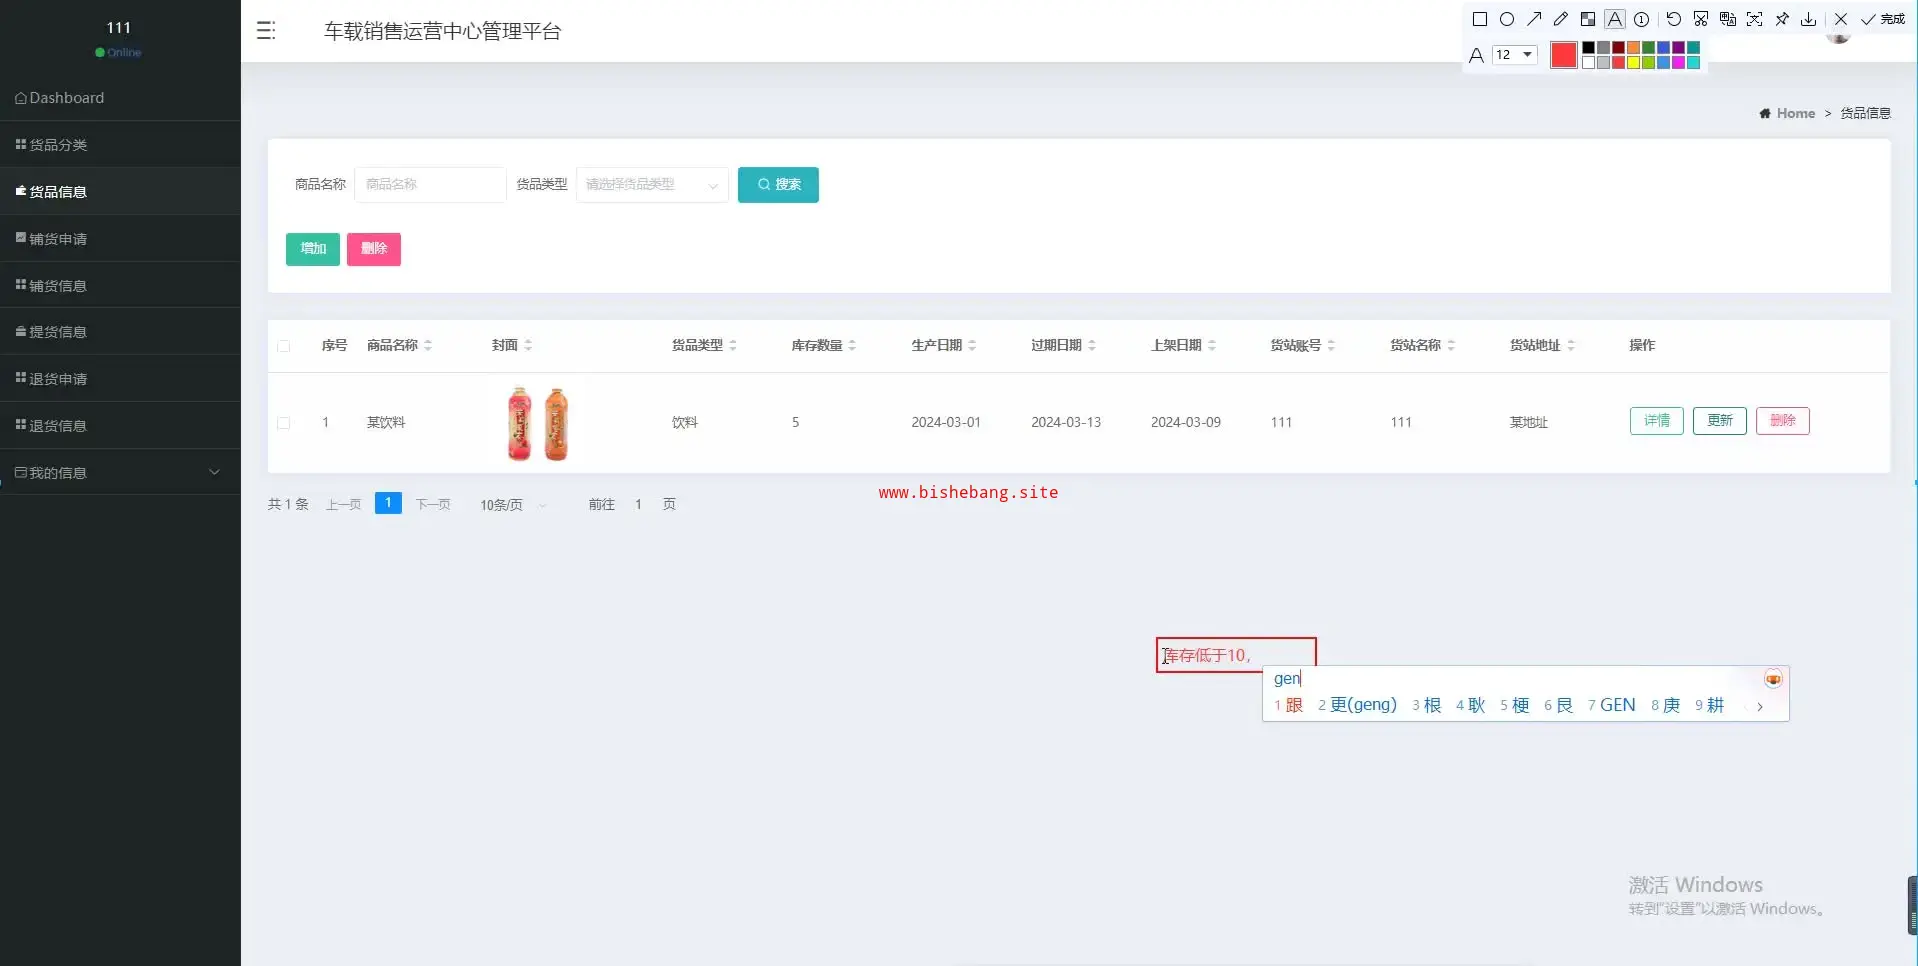This screenshot has height=966, width=1918.
Task: Click the 某饮料 bottle cover thumbnail
Action: click(x=538, y=423)
